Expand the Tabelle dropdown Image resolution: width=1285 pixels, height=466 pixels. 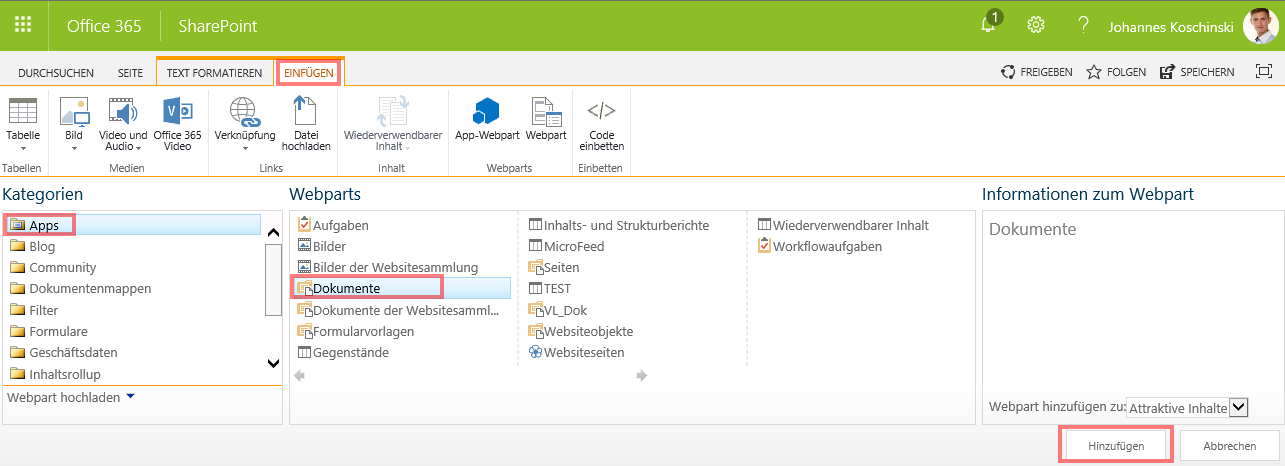tap(23, 147)
